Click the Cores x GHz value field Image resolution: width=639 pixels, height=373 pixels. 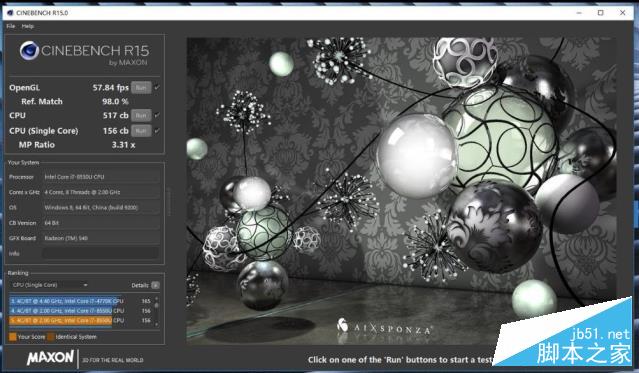(x=100, y=192)
